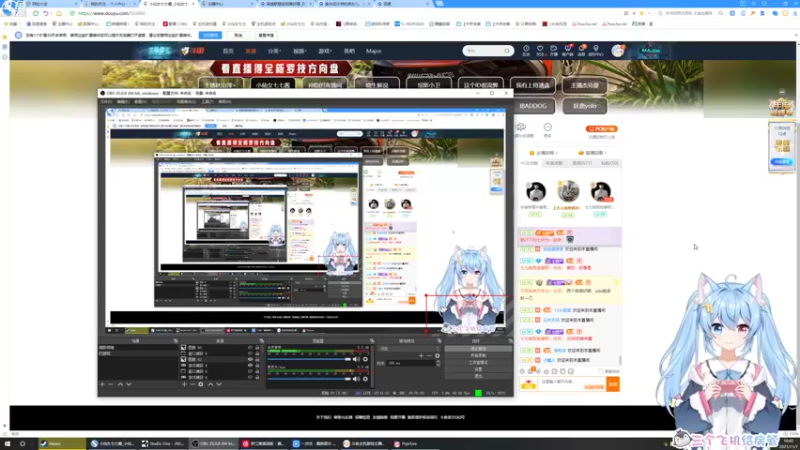Expand the 视频 navigation dropdown
800x450 pixels.
299,51
